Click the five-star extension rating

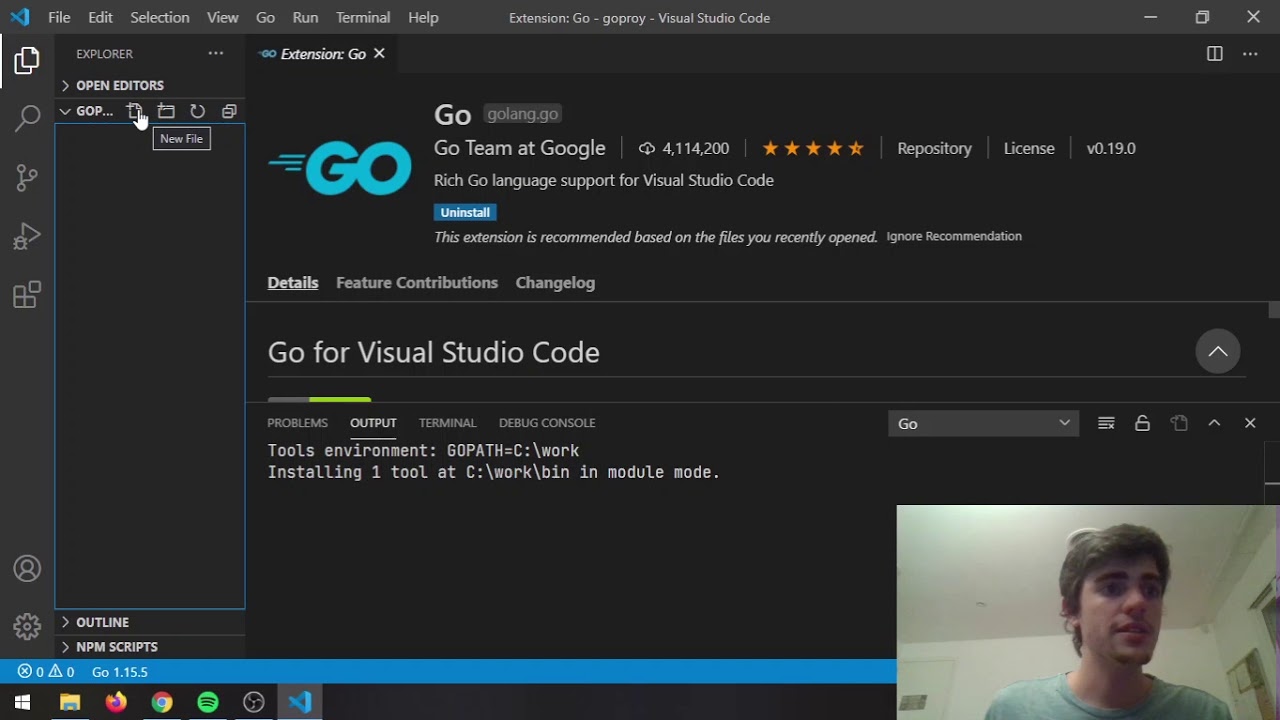point(813,148)
